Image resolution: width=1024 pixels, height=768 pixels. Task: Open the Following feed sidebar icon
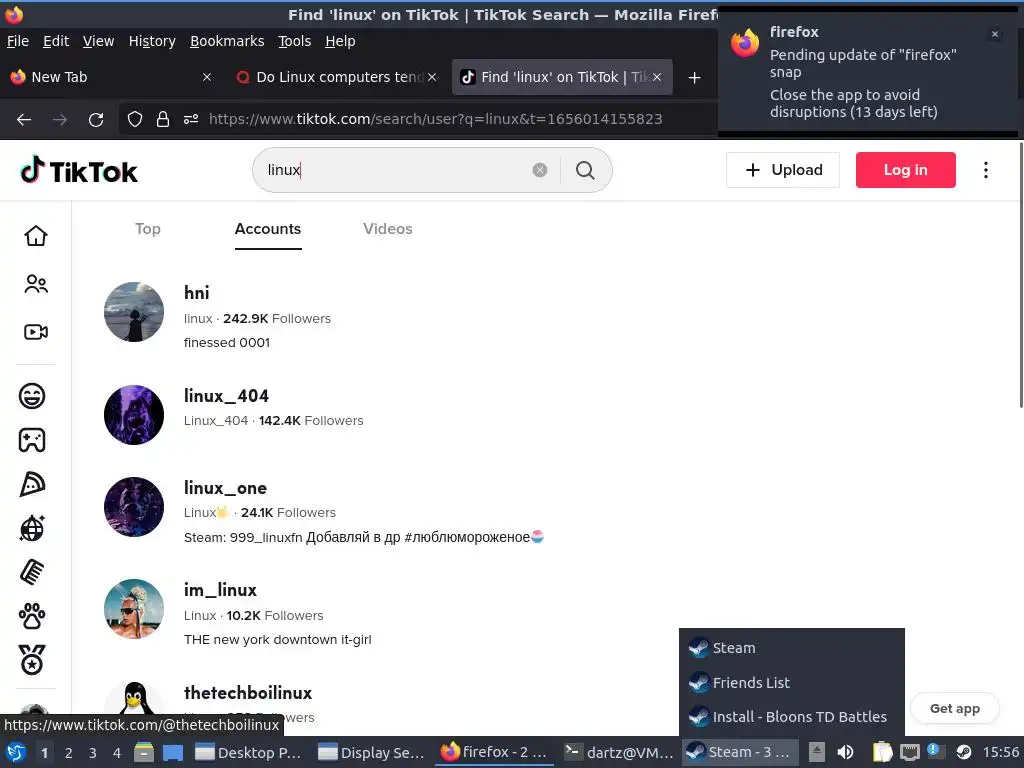tap(35, 284)
